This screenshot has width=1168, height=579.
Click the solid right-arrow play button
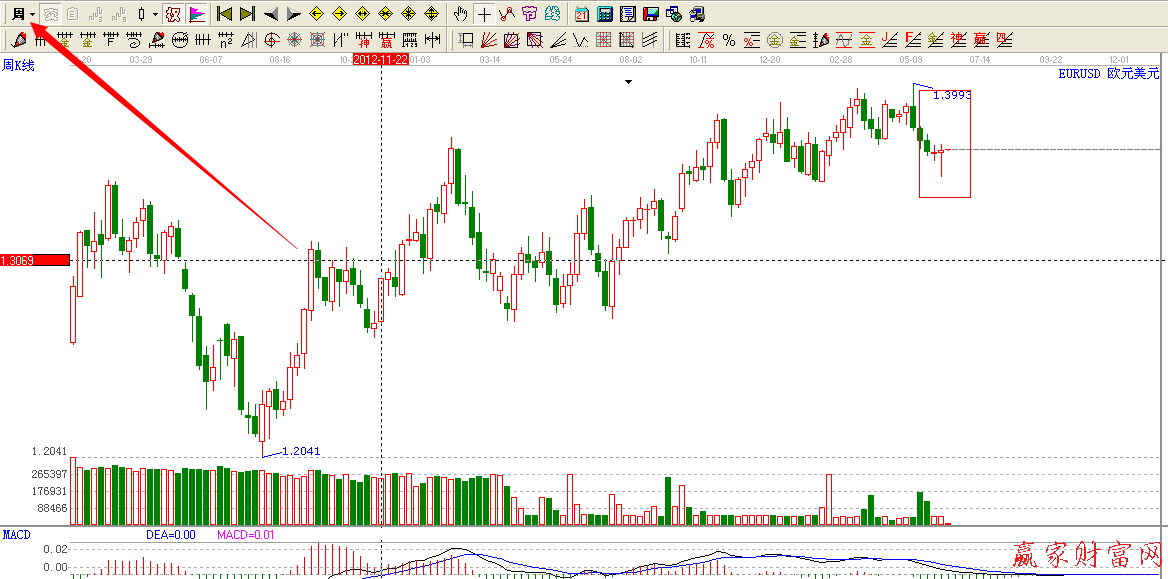tap(293, 14)
